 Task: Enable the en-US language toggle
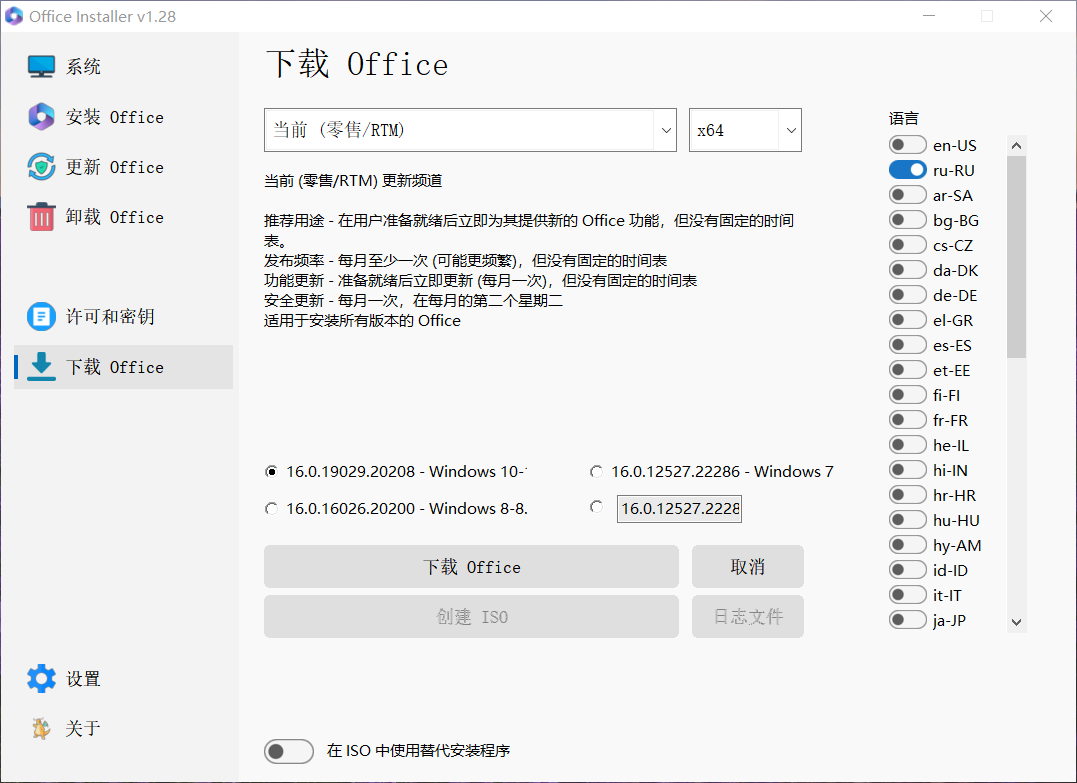tap(907, 145)
